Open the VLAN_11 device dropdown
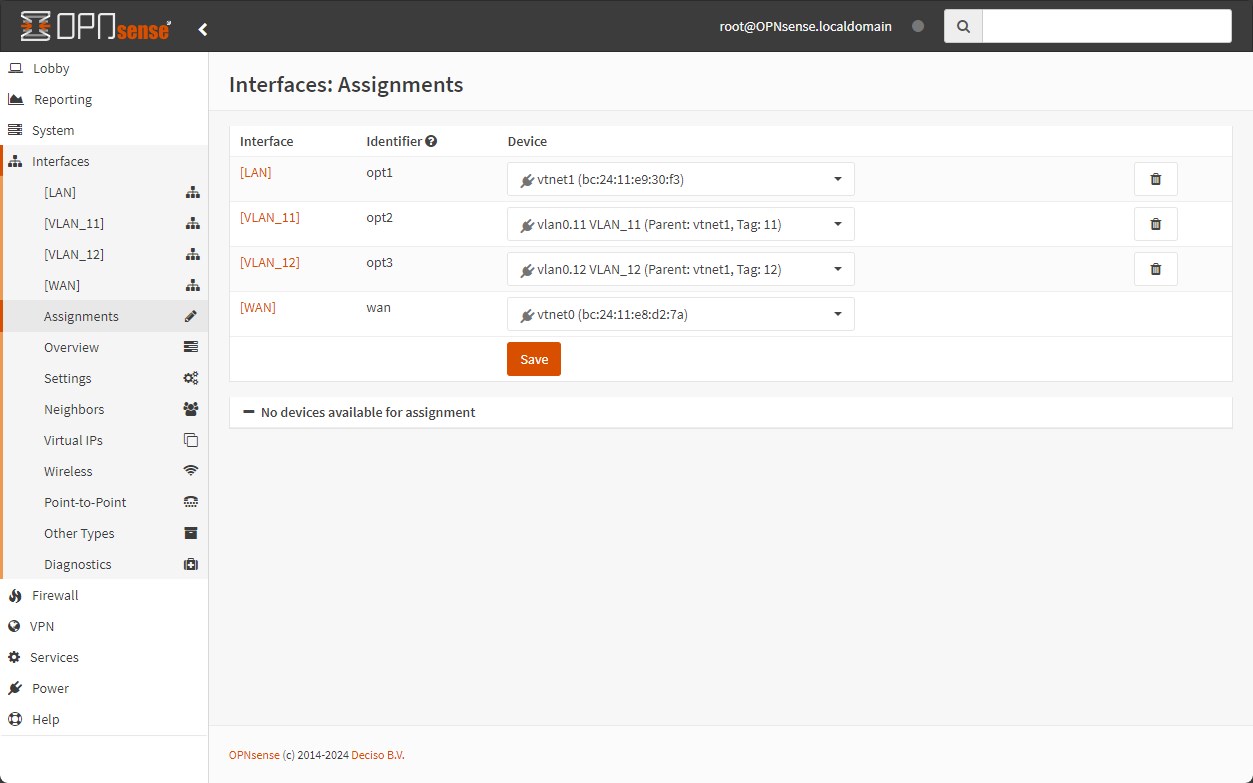 (680, 224)
